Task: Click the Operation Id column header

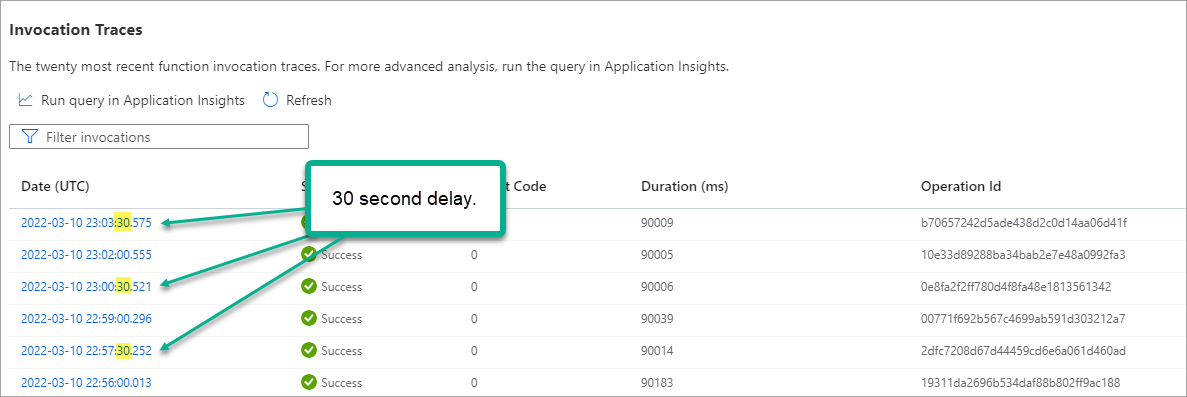Action: (961, 186)
